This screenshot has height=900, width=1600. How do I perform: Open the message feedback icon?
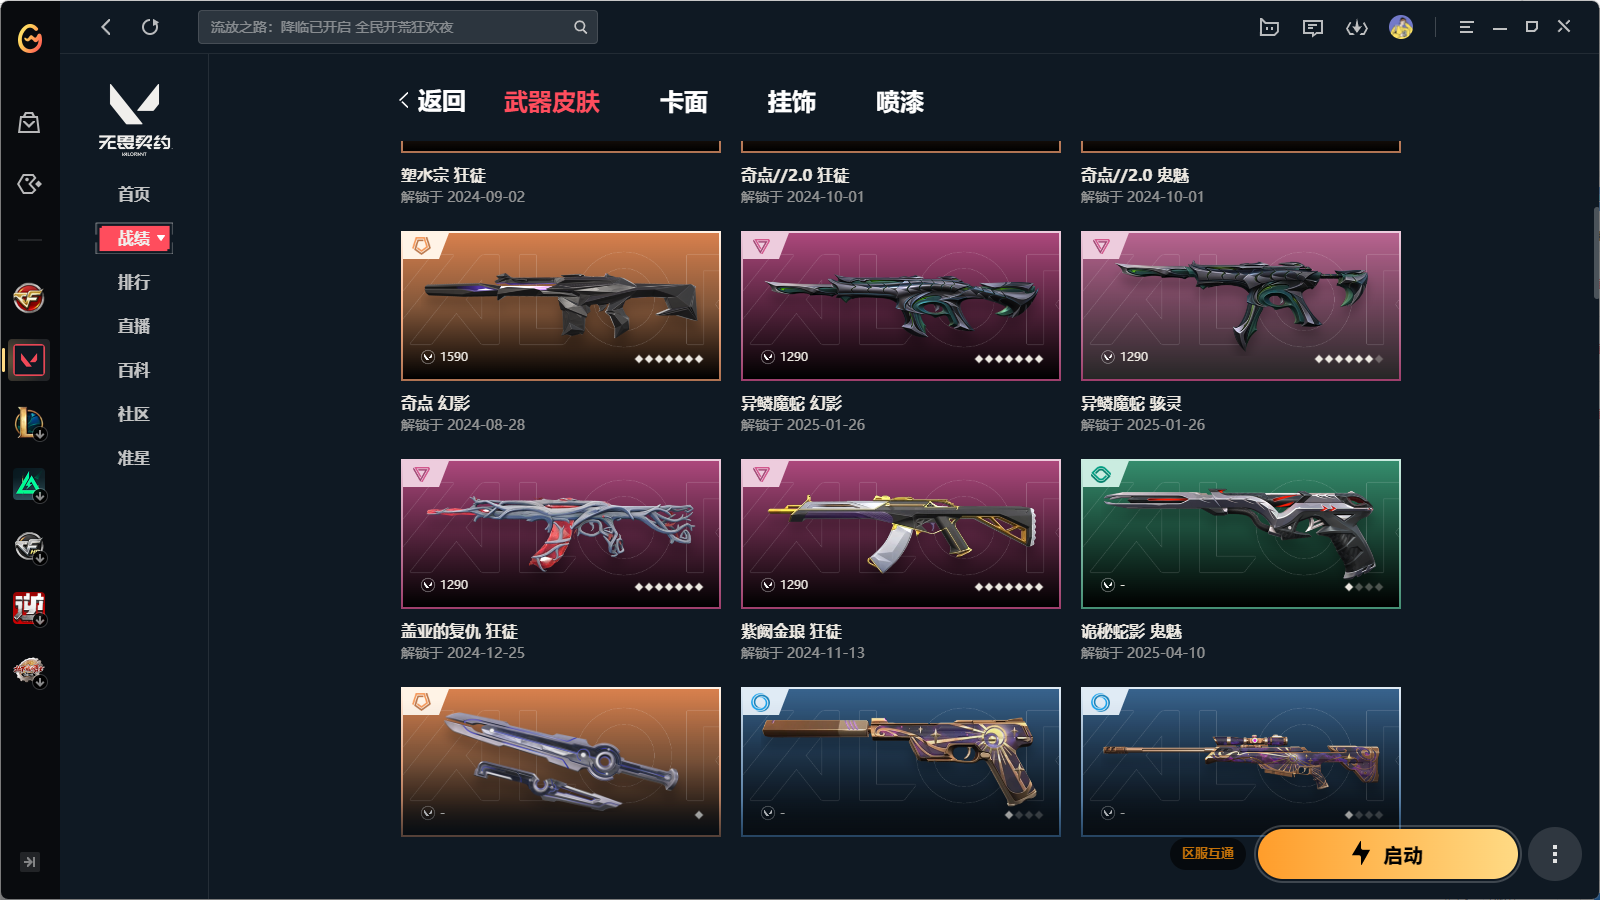pyautogui.click(x=1313, y=27)
